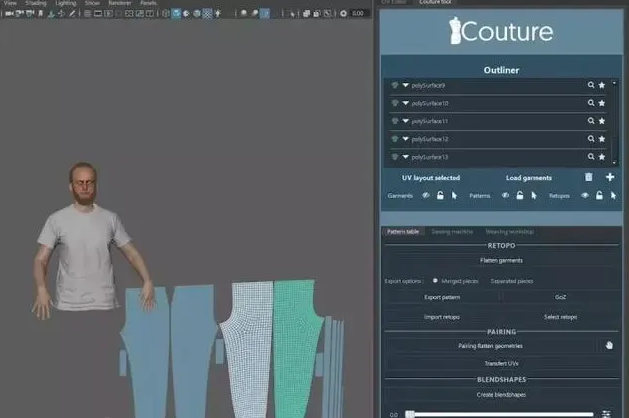Click the Patterns selection arrow icon
The width and height of the screenshot is (629, 418).
pyautogui.click(x=534, y=195)
